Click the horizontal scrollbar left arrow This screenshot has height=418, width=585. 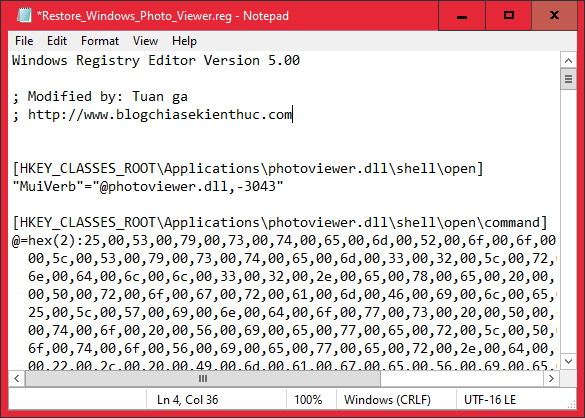tap(17, 378)
